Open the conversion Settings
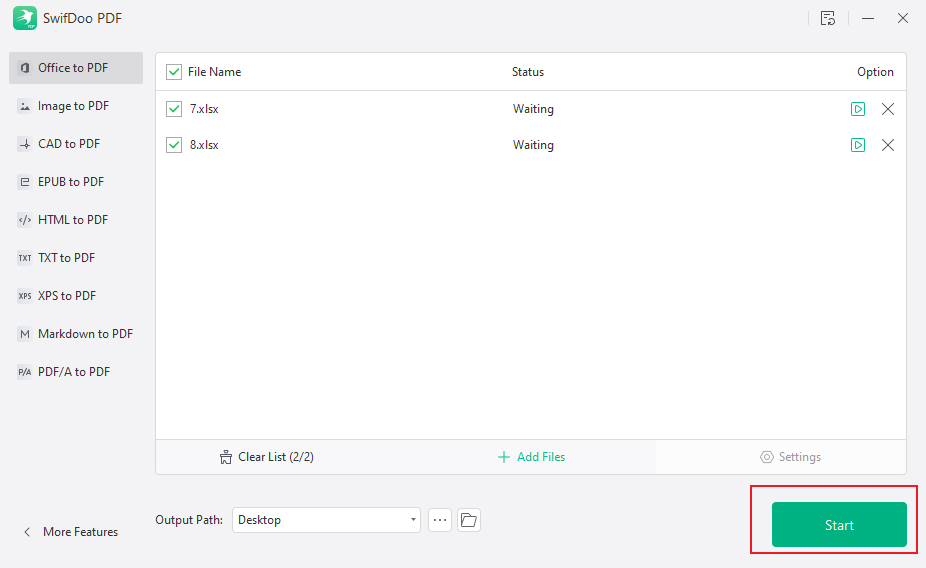Viewport: 926px width, 568px height. click(790, 457)
